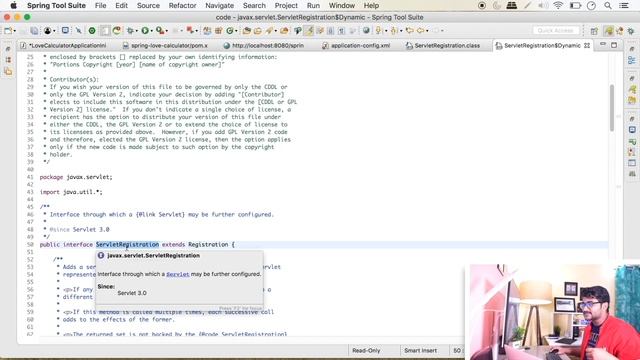The width and height of the screenshot is (640, 360).
Task: Click the Servlet link in hover popup
Action: point(178,274)
